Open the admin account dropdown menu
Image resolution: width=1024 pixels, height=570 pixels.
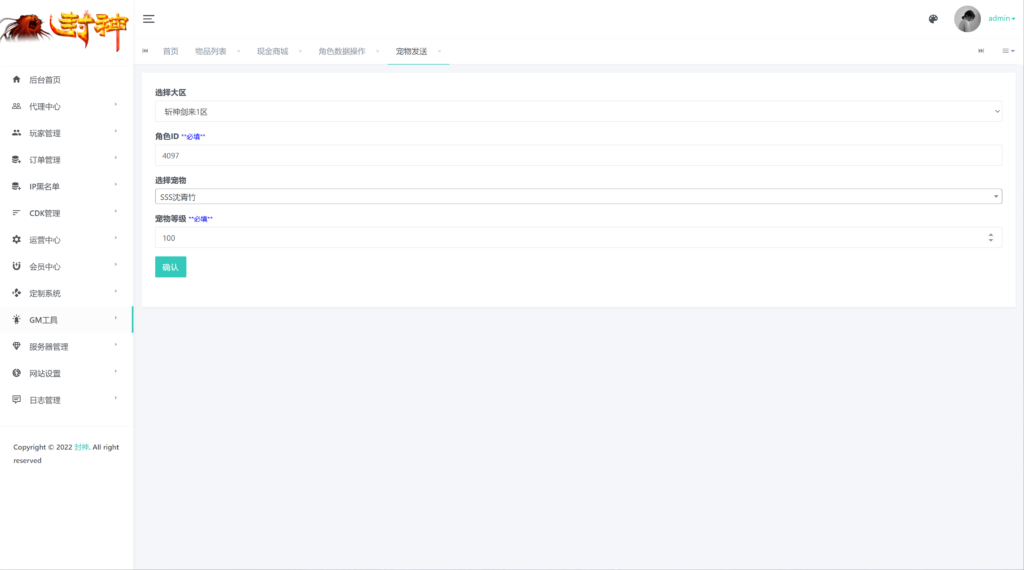(x=1001, y=19)
